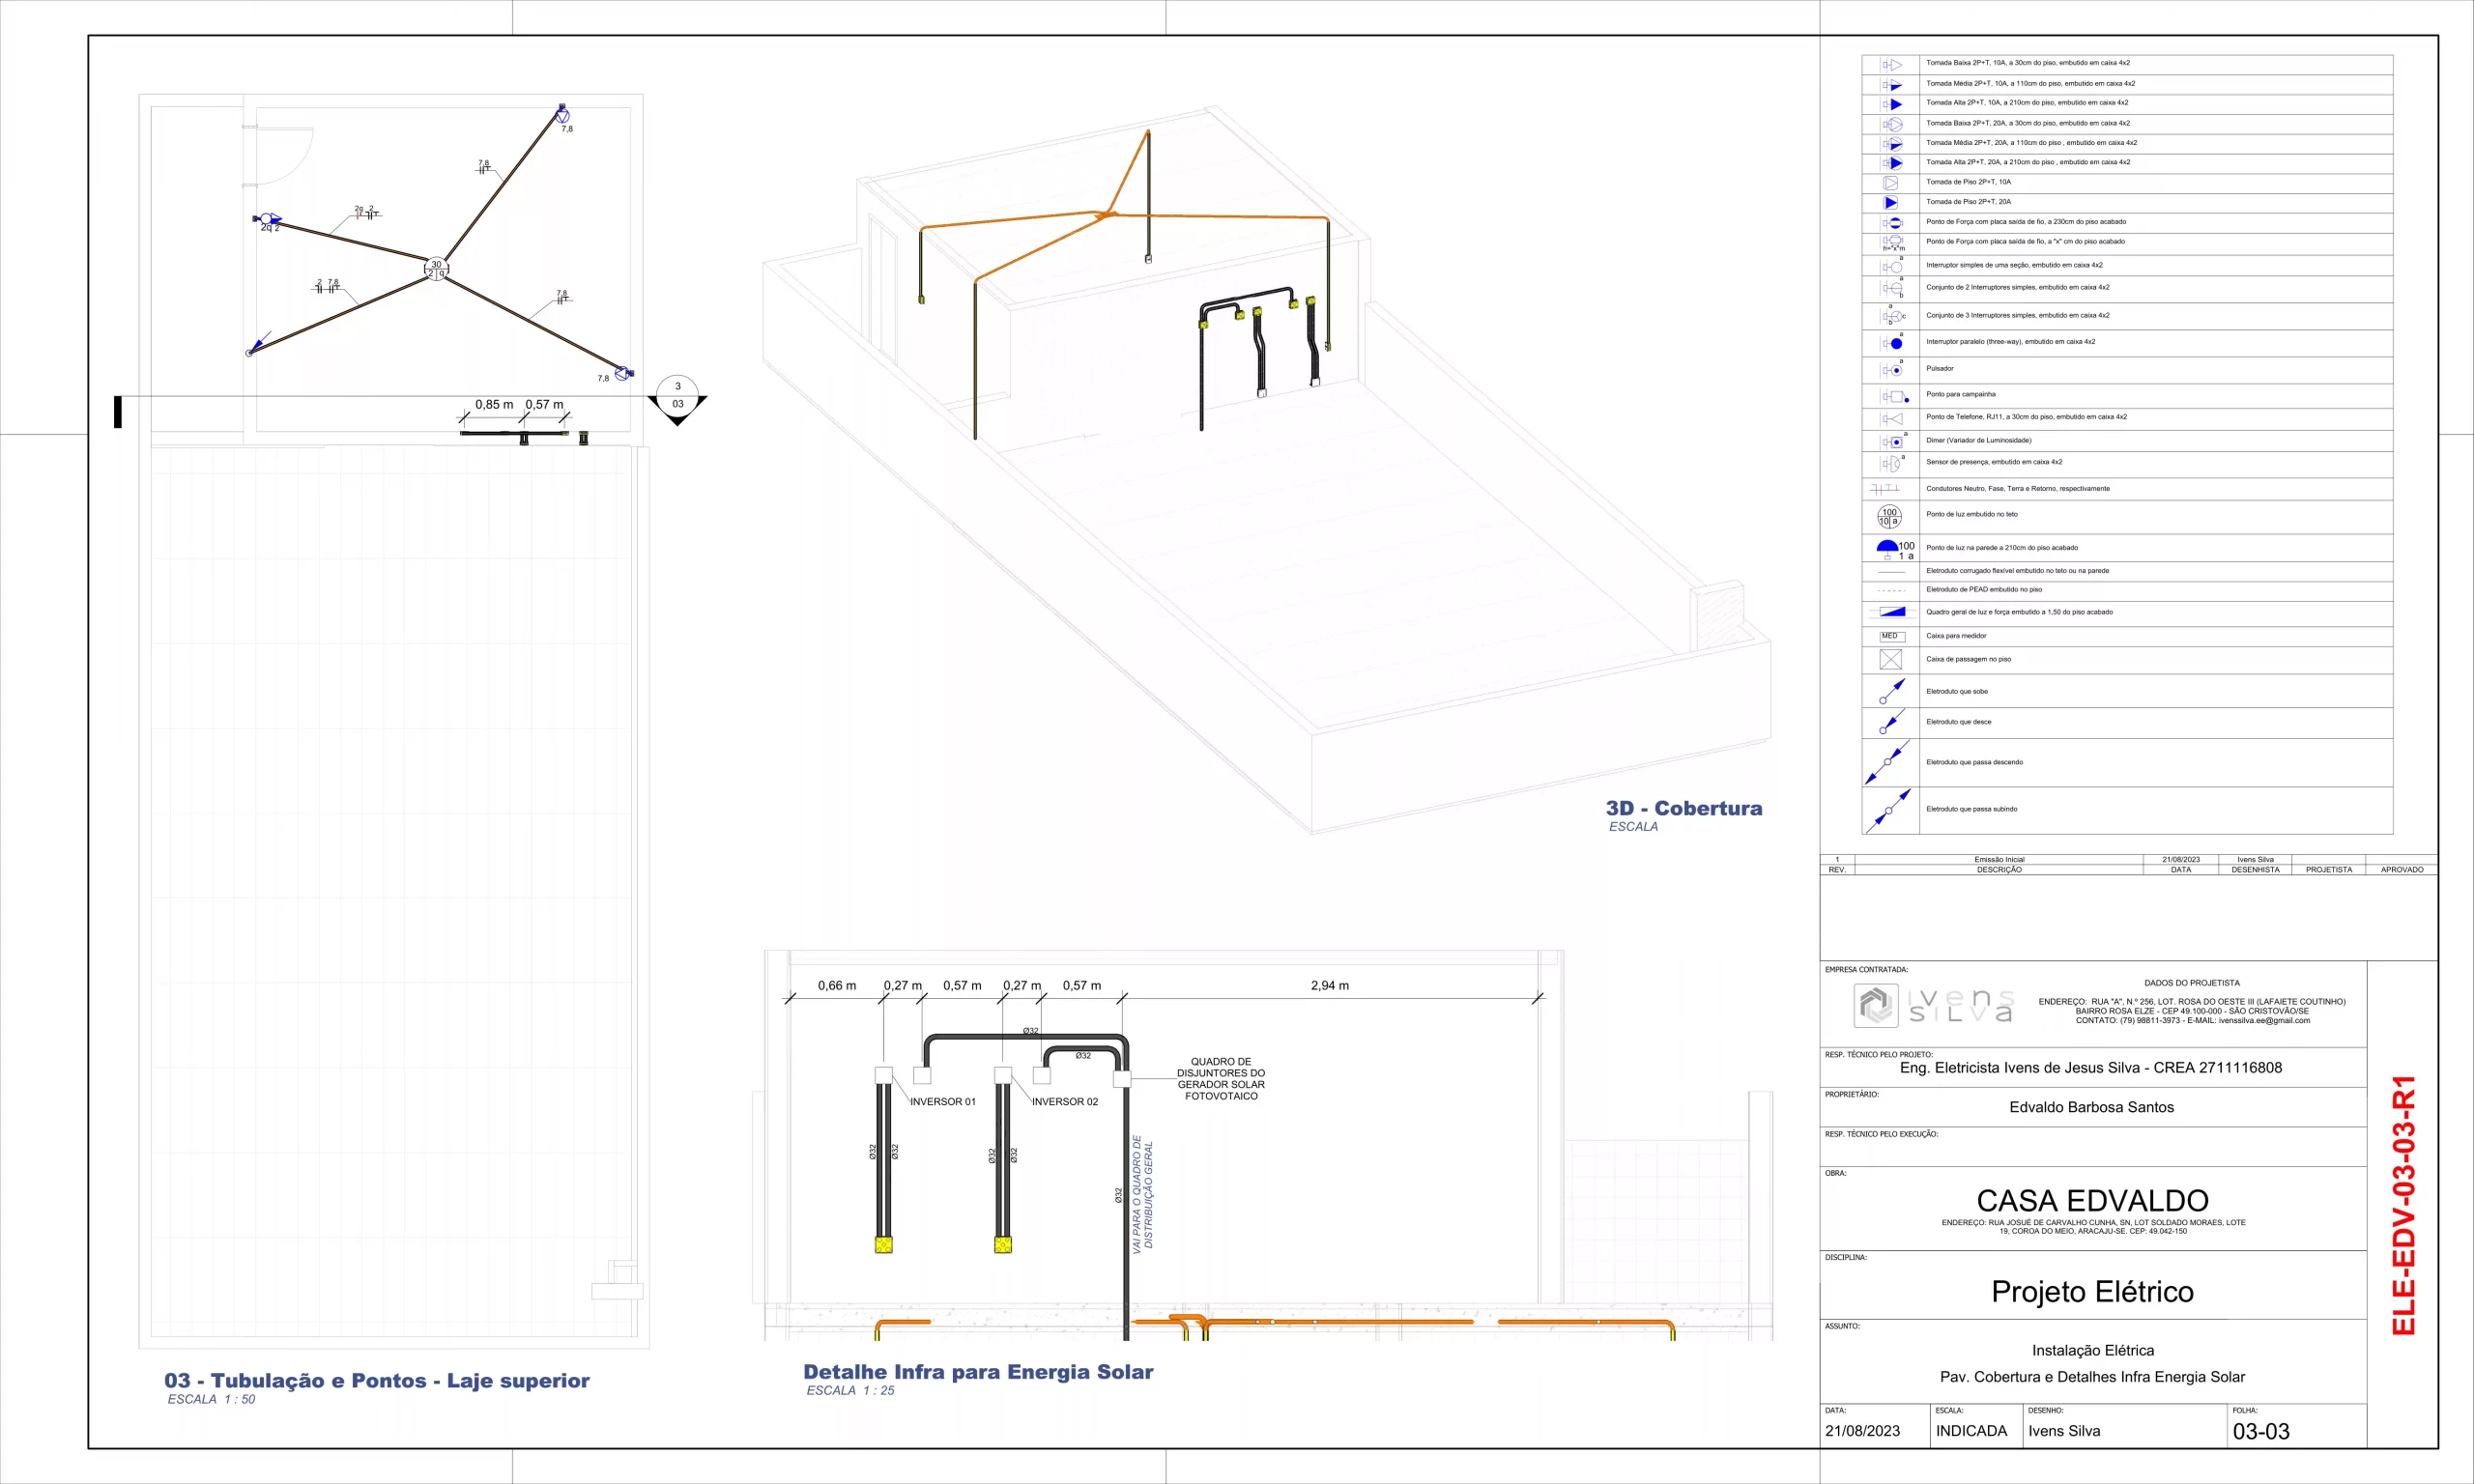Click the Interruptor paralelo three-way symbol
Viewport: 2474px width, 1484px height.
point(1893,343)
